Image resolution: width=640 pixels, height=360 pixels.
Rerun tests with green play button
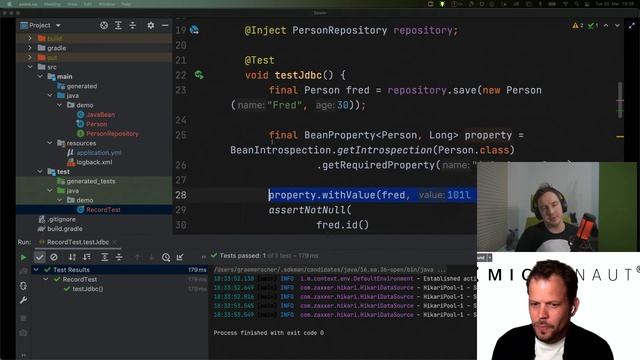(x=23, y=257)
